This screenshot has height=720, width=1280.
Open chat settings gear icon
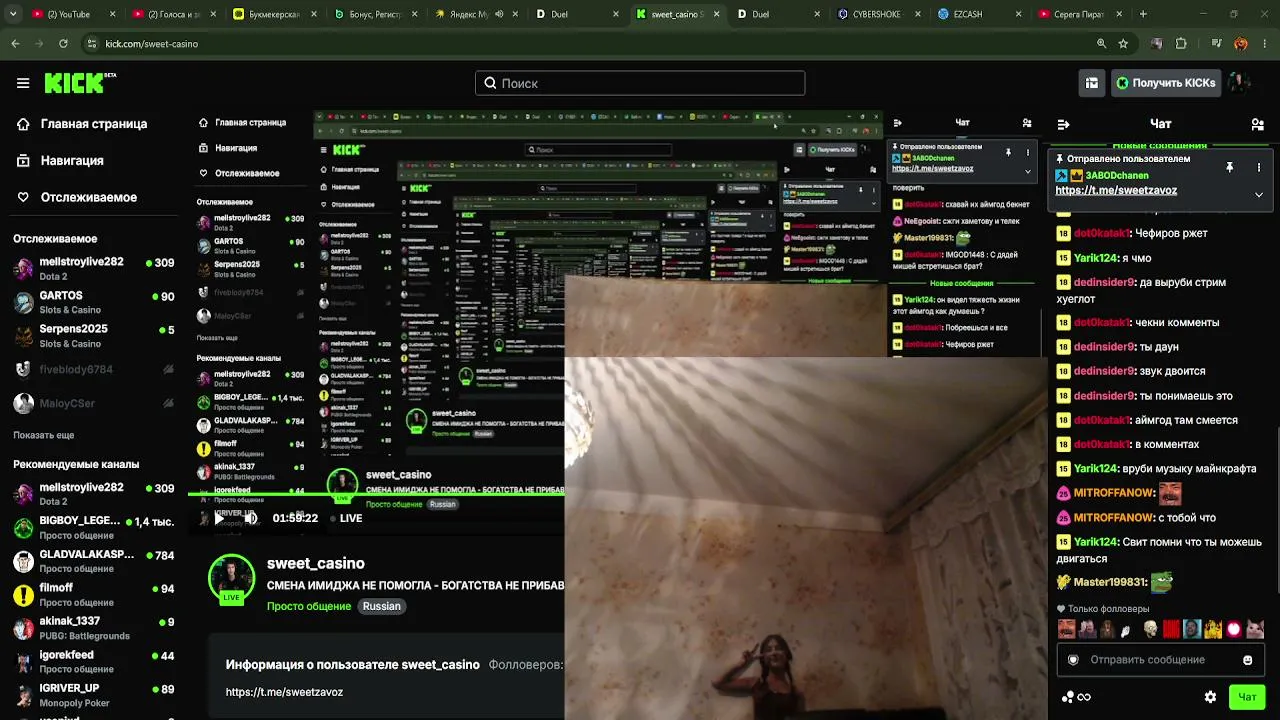pyautogui.click(x=1211, y=697)
